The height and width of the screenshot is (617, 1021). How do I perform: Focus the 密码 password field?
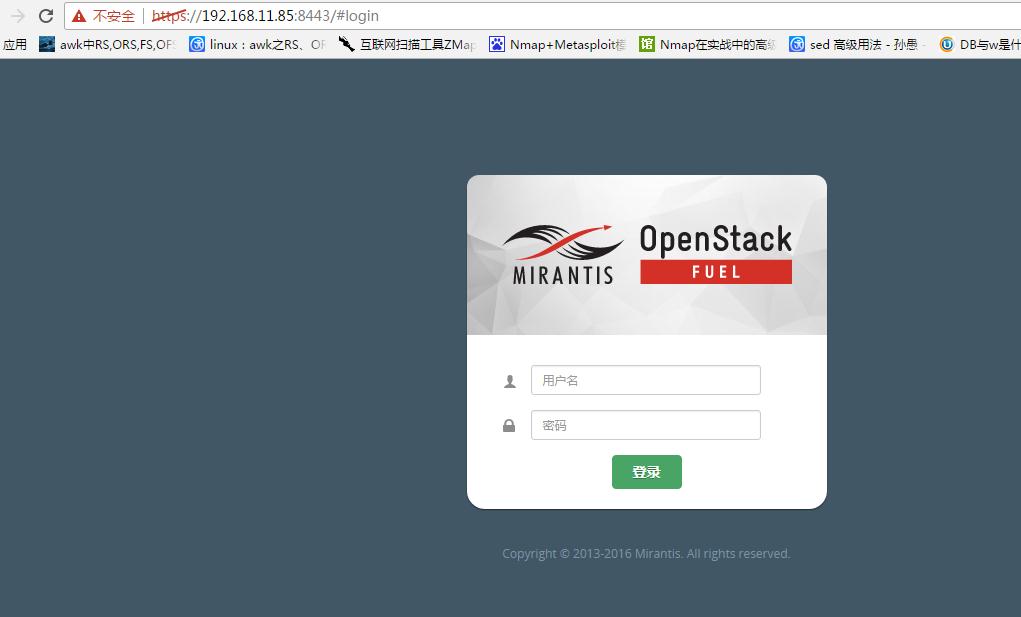(646, 425)
